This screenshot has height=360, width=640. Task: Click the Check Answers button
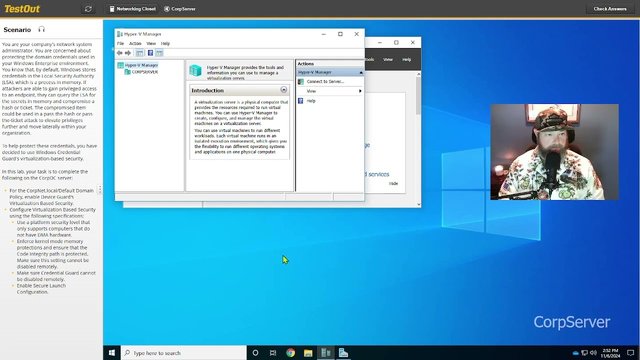[x=610, y=9]
